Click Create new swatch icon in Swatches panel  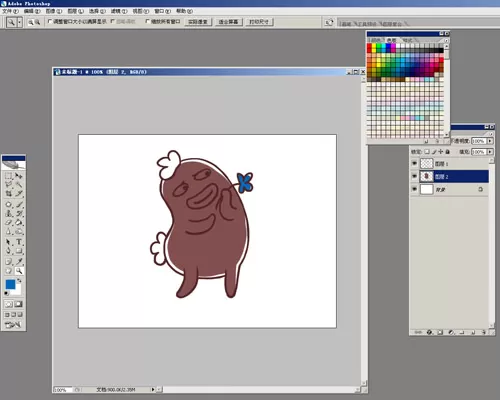(x=426, y=141)
